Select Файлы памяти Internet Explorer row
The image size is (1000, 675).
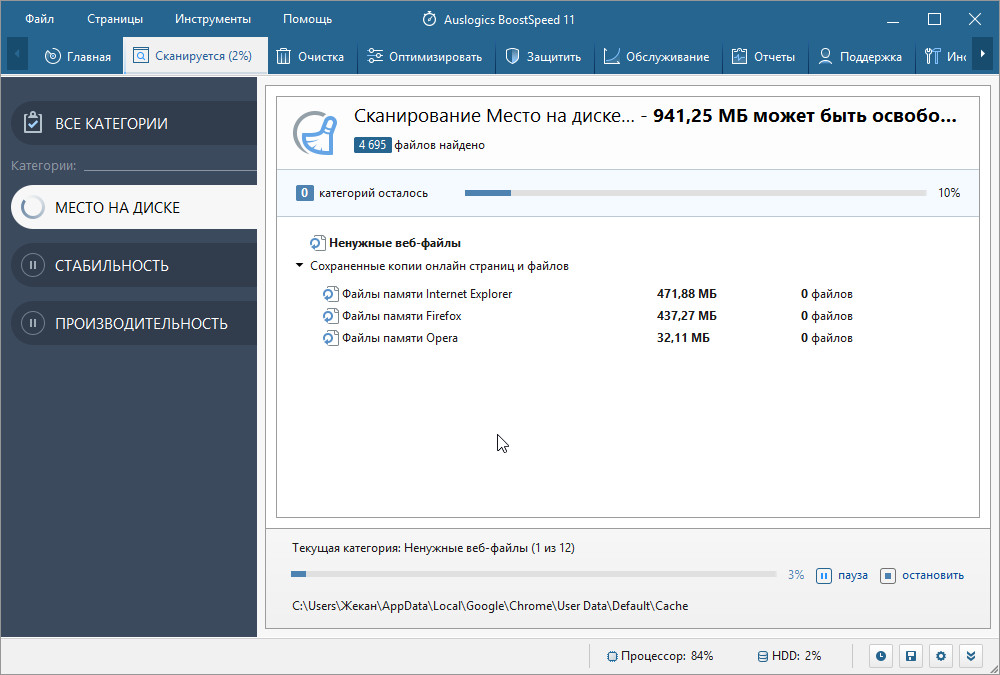pos(587,294)
